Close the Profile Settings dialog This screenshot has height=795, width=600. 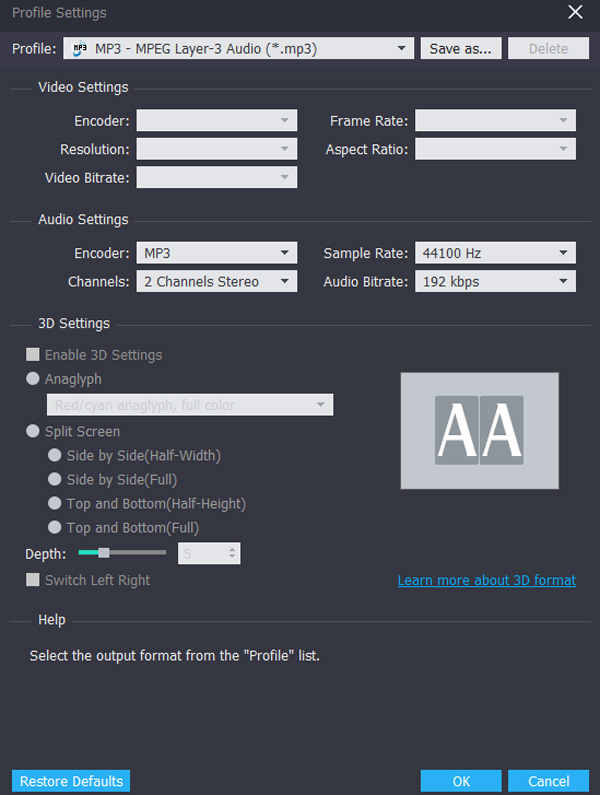click(575, 13)
